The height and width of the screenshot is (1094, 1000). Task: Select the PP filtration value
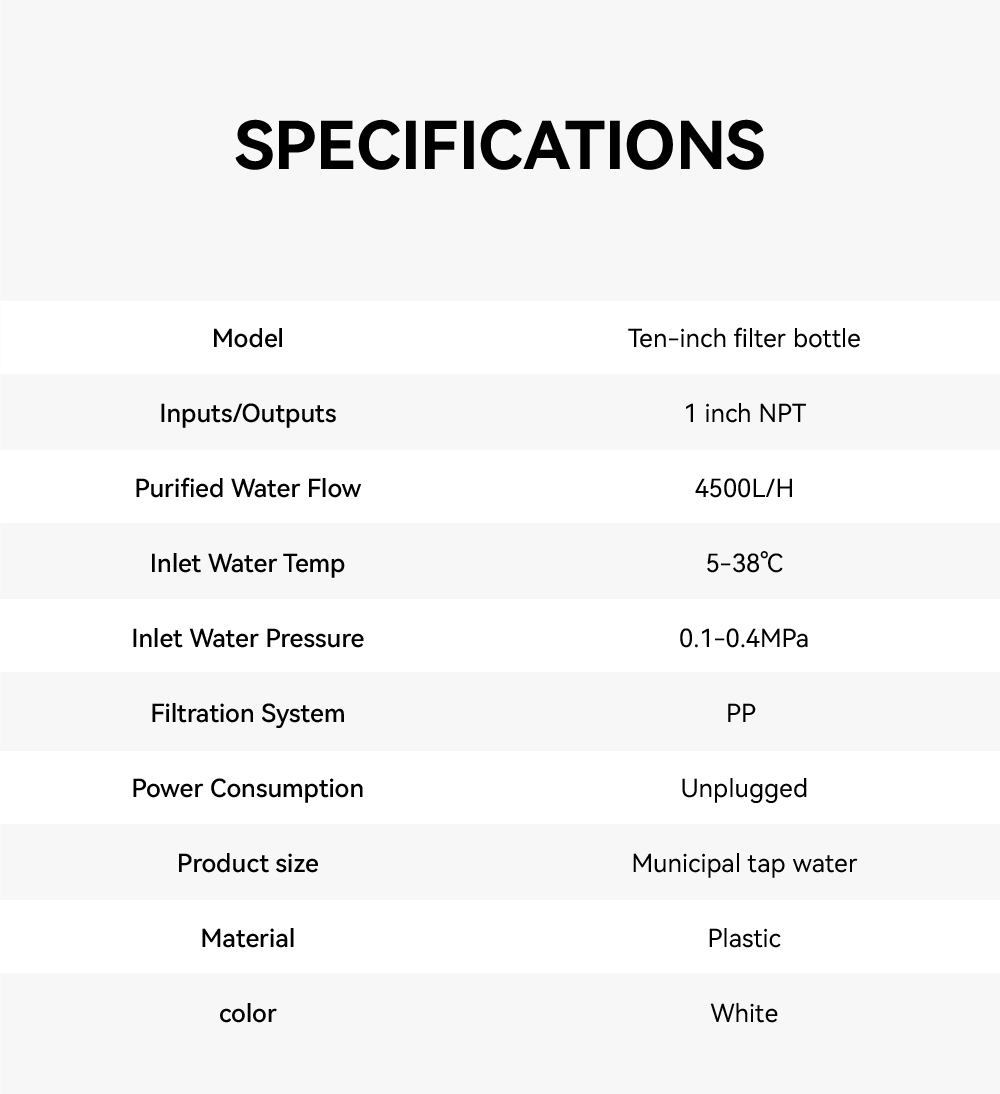pos(741,714)
